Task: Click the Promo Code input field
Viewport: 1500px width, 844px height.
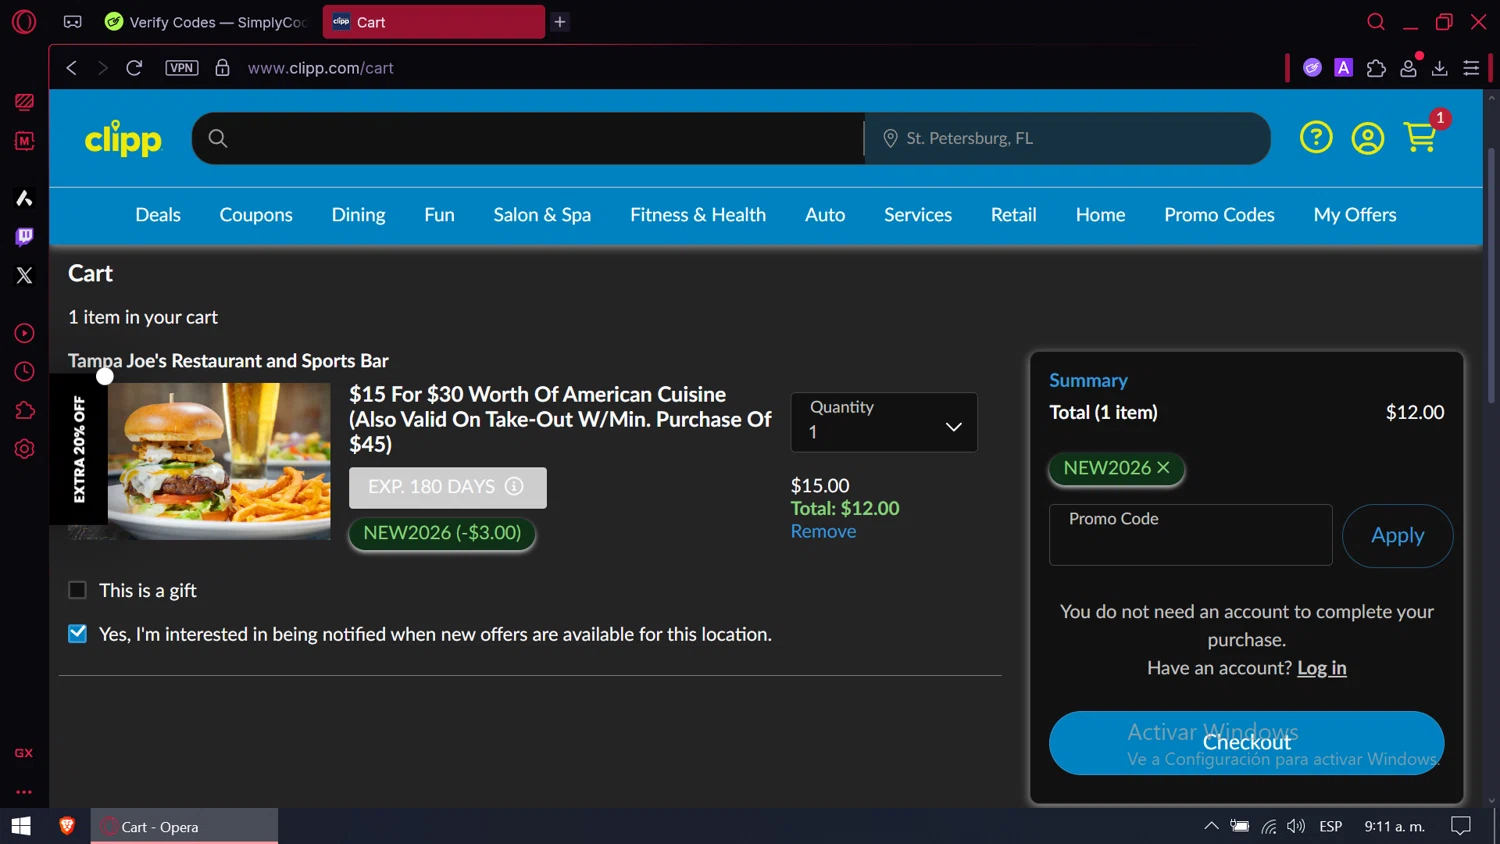Action: point(1190,535)
